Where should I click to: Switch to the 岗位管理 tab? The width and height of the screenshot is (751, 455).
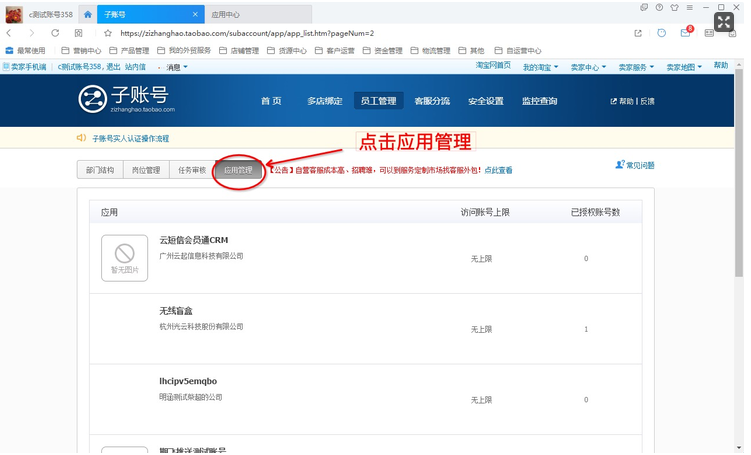click(x=146, y=170)
